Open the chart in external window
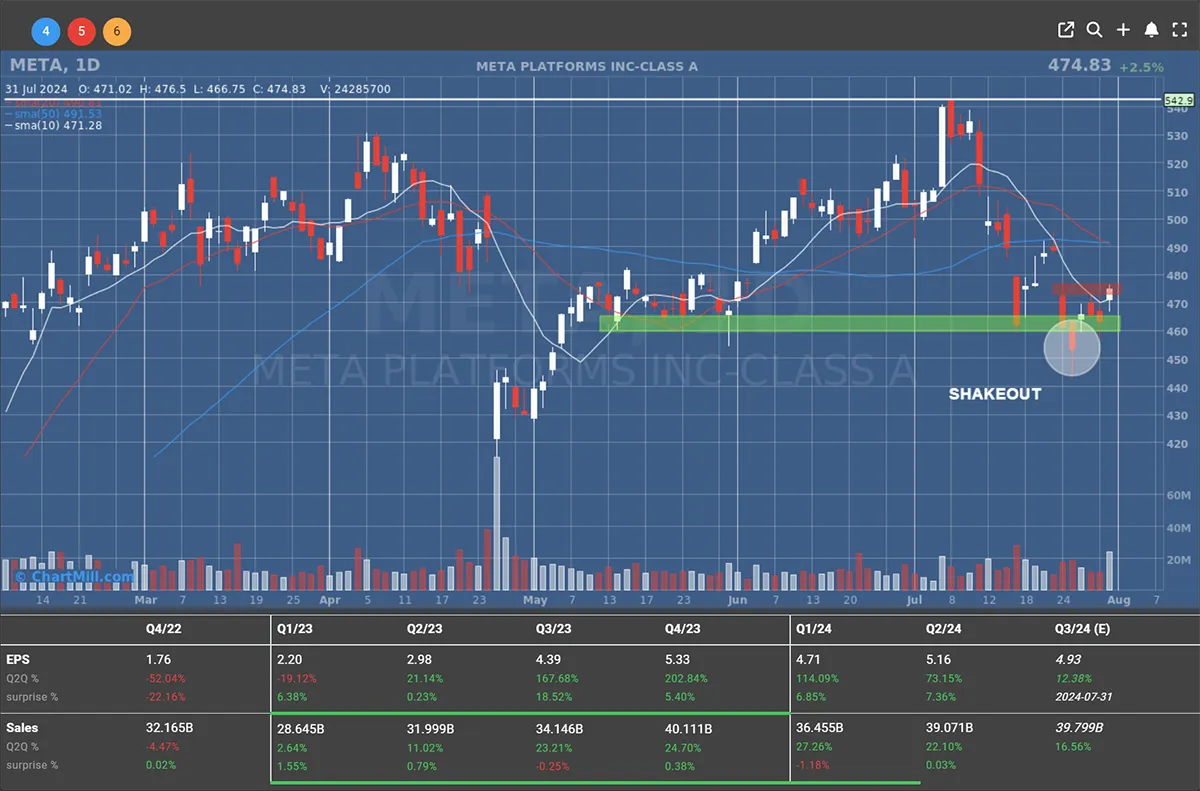 (1066, 29)
